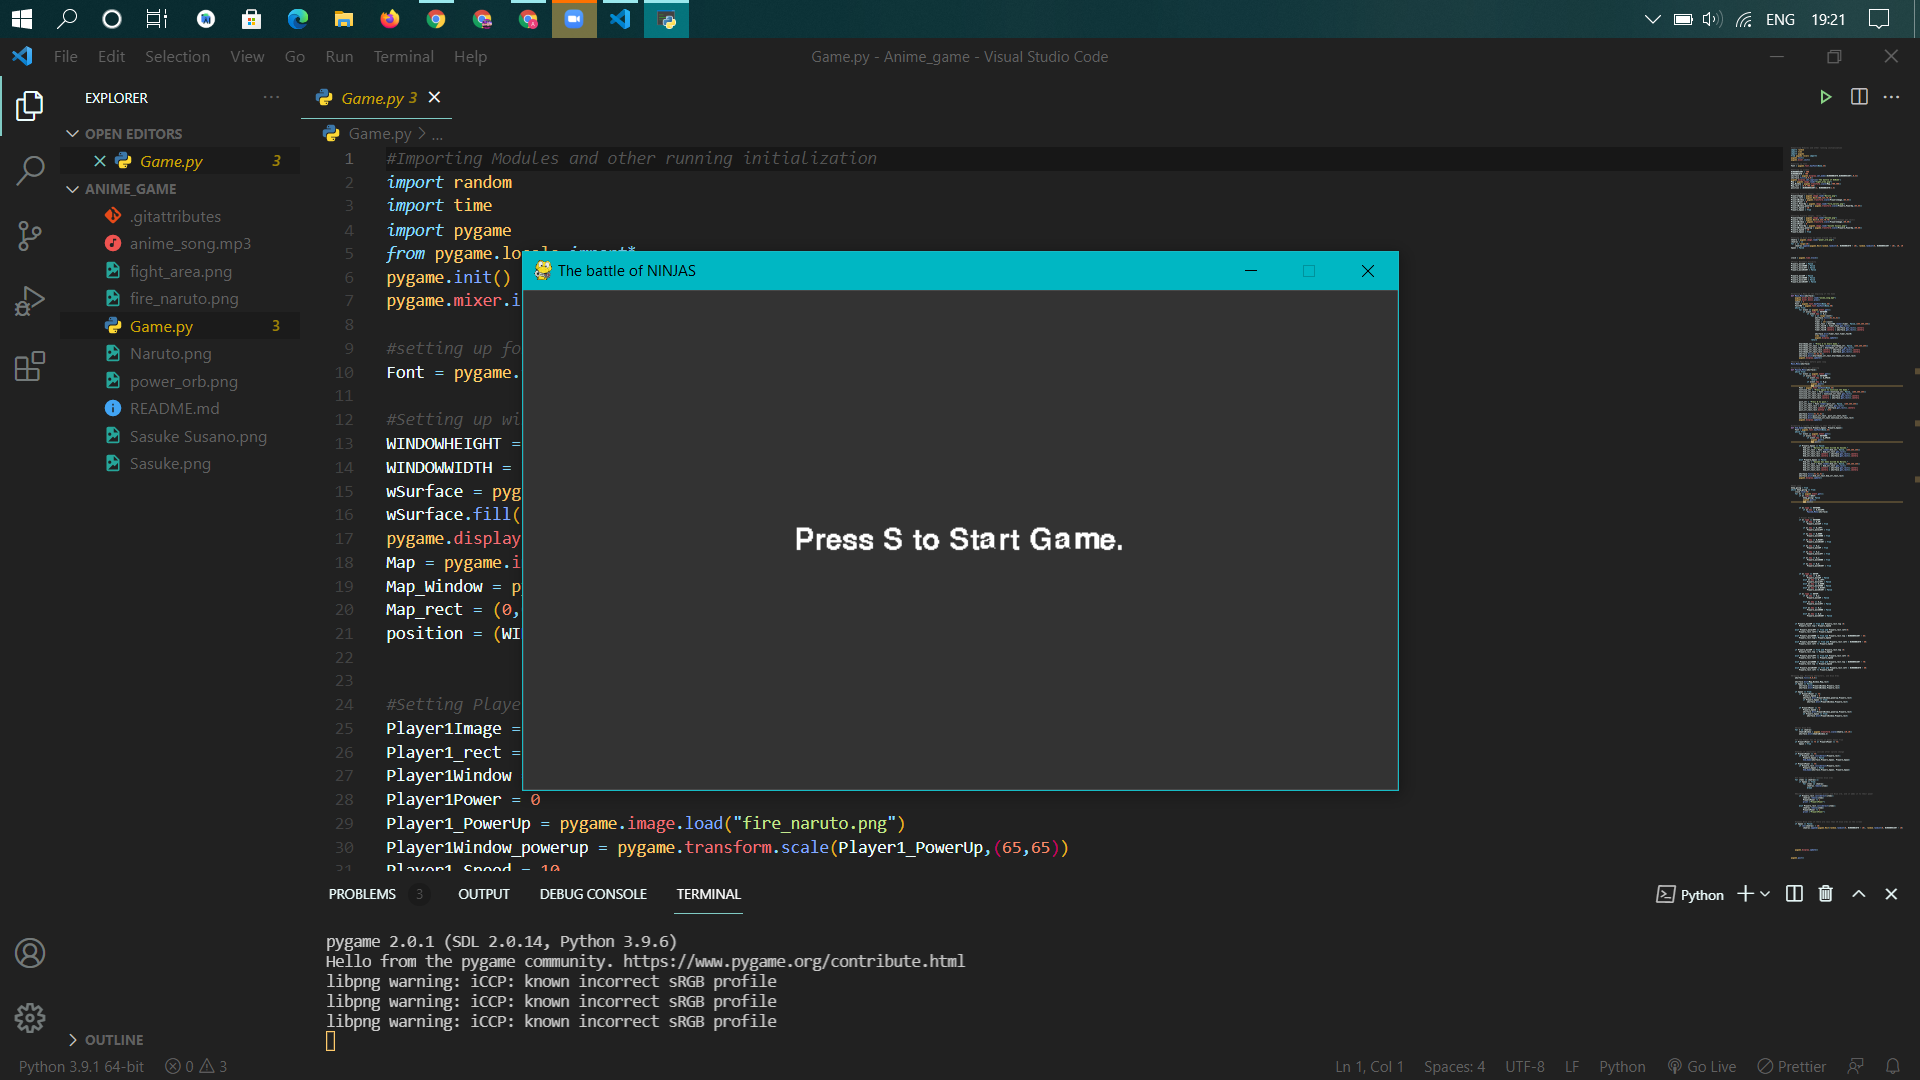Open the Extensions view
The height and width of the screenshot is (1080, 1920).
(30, 366)
